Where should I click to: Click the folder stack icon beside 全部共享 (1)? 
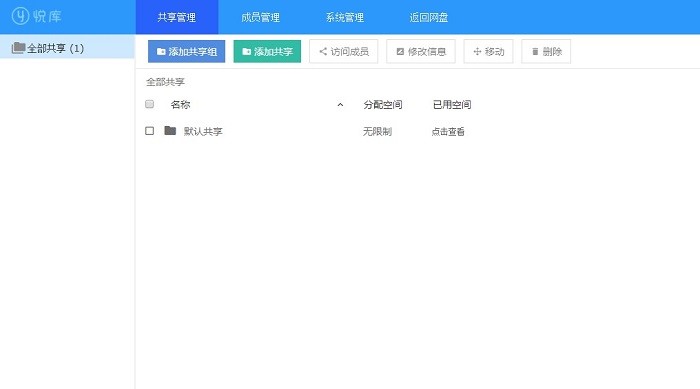(x=18, y=47)
